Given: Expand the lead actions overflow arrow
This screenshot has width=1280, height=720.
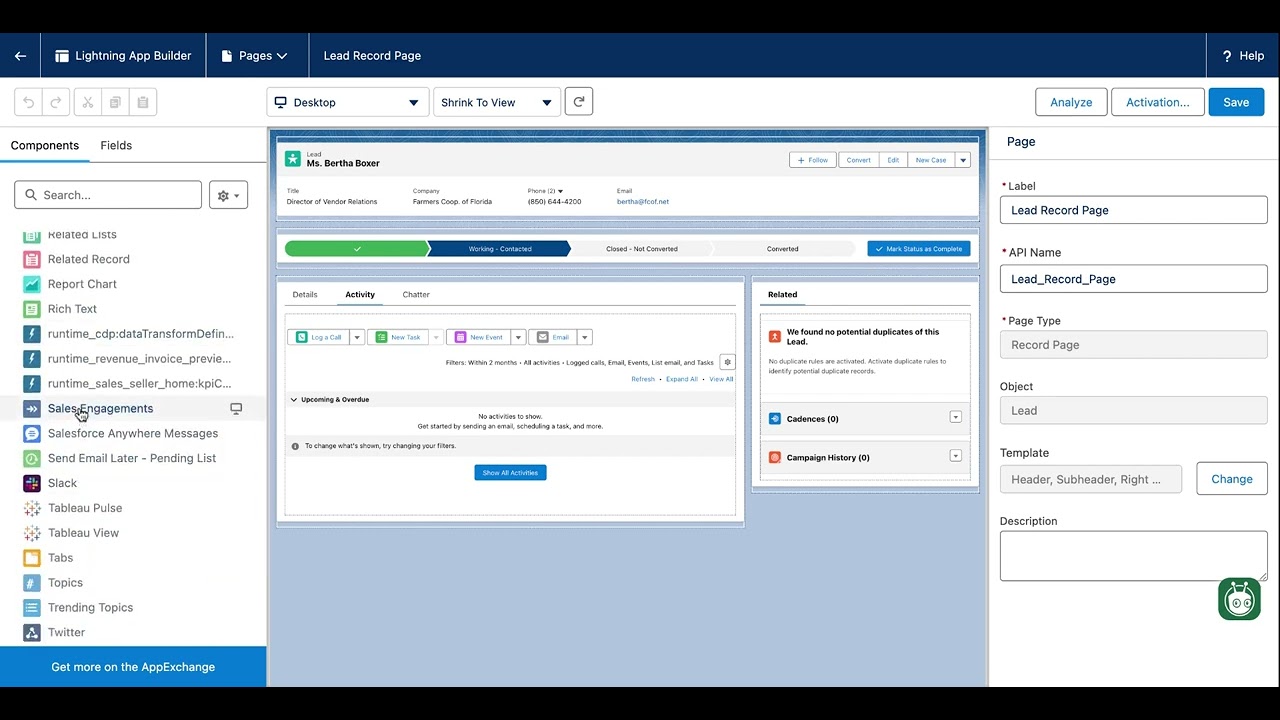Looking at the screenshot, I should pyautogui.click(x=963, y=160).
